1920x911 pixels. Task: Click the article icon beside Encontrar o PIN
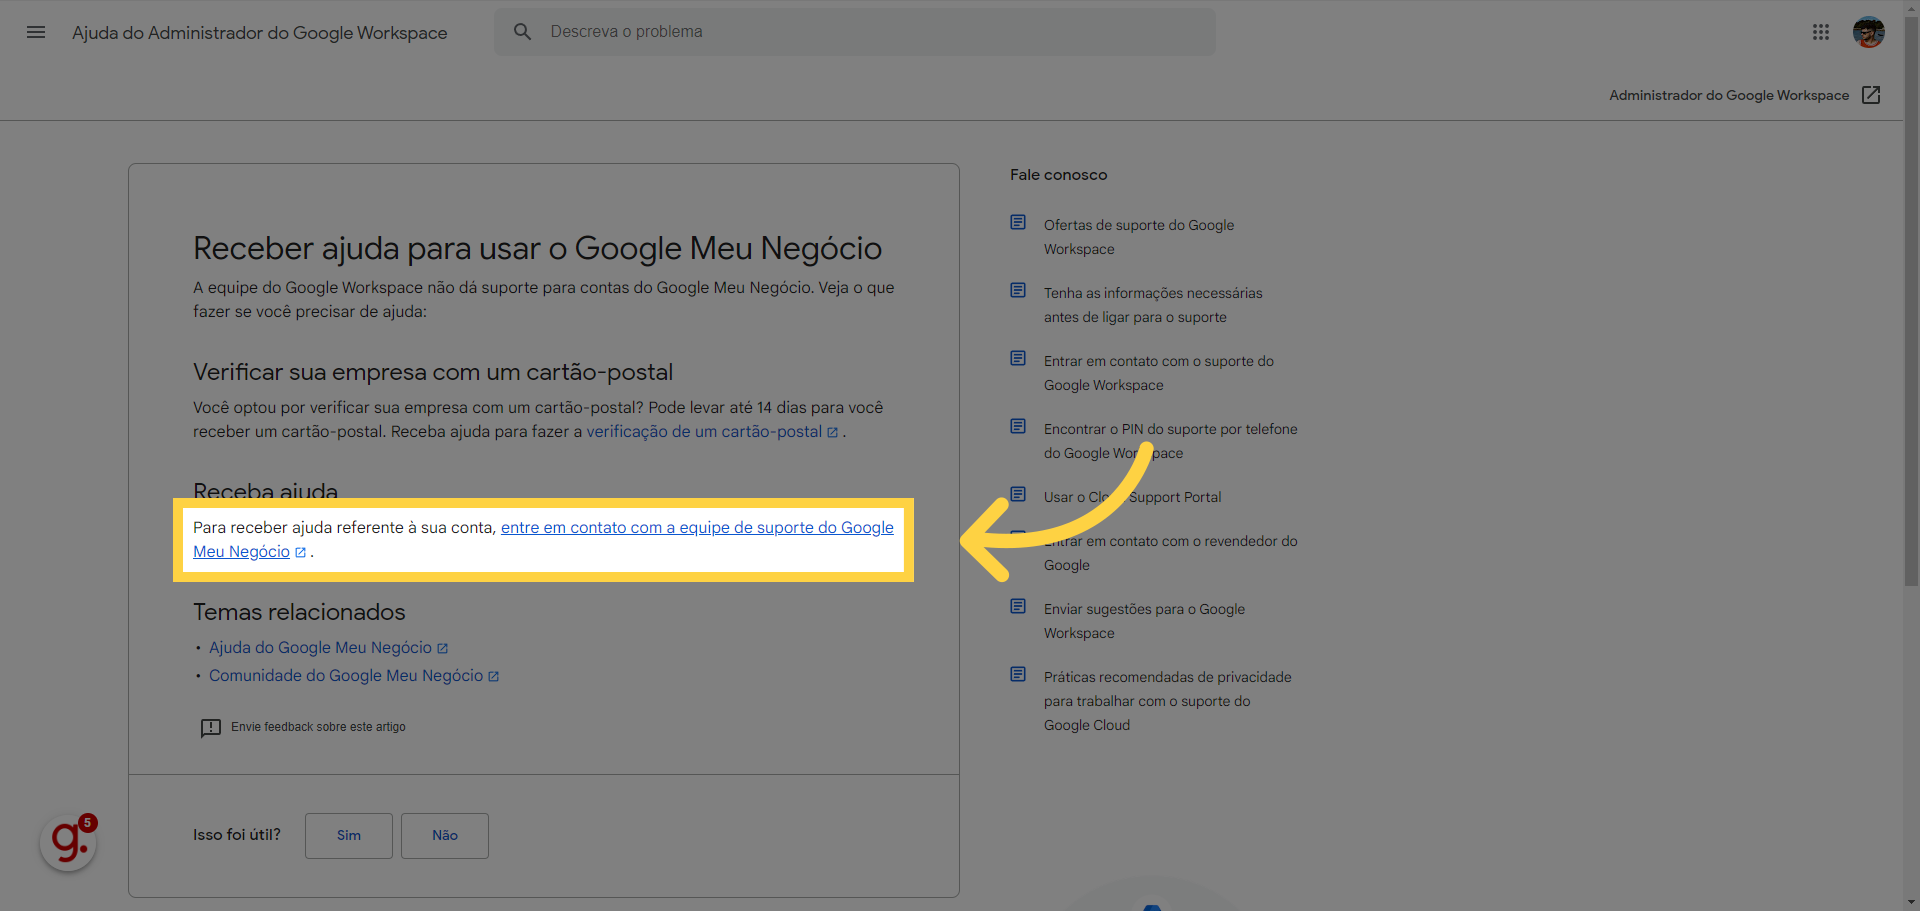tap(1018, 426)
